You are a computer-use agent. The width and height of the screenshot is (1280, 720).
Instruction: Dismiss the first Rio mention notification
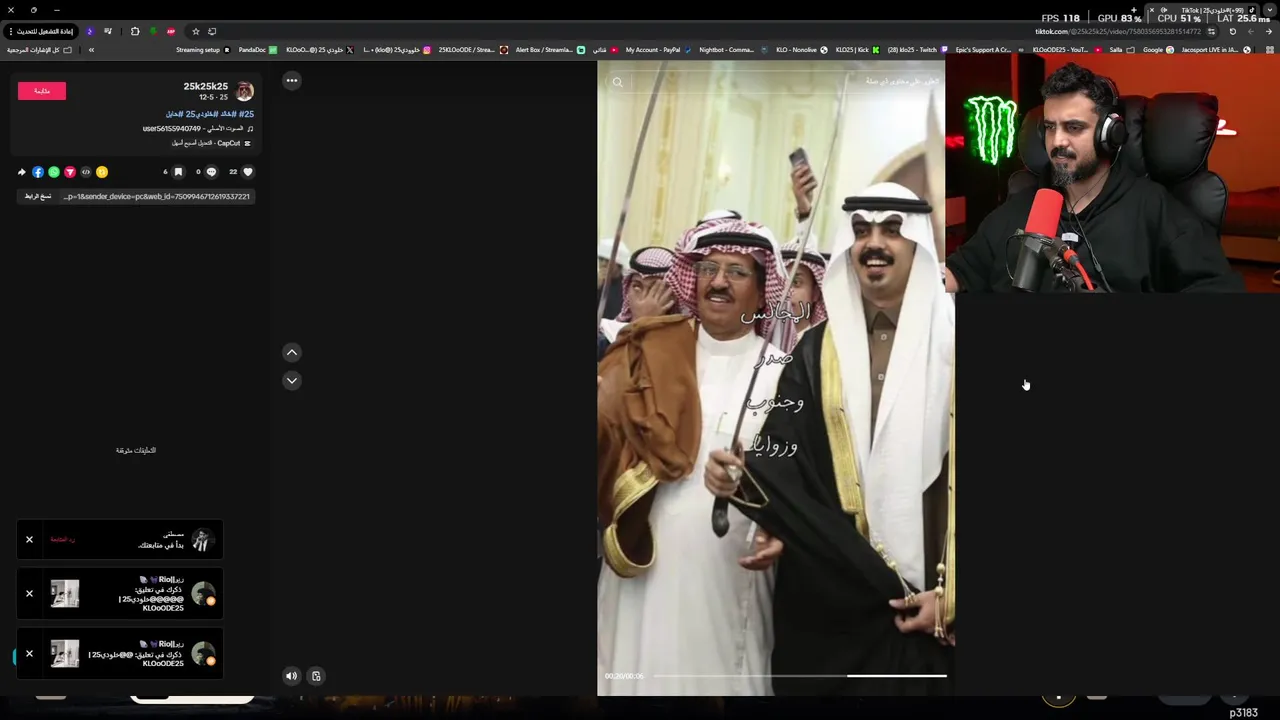(x=29, y=594)
